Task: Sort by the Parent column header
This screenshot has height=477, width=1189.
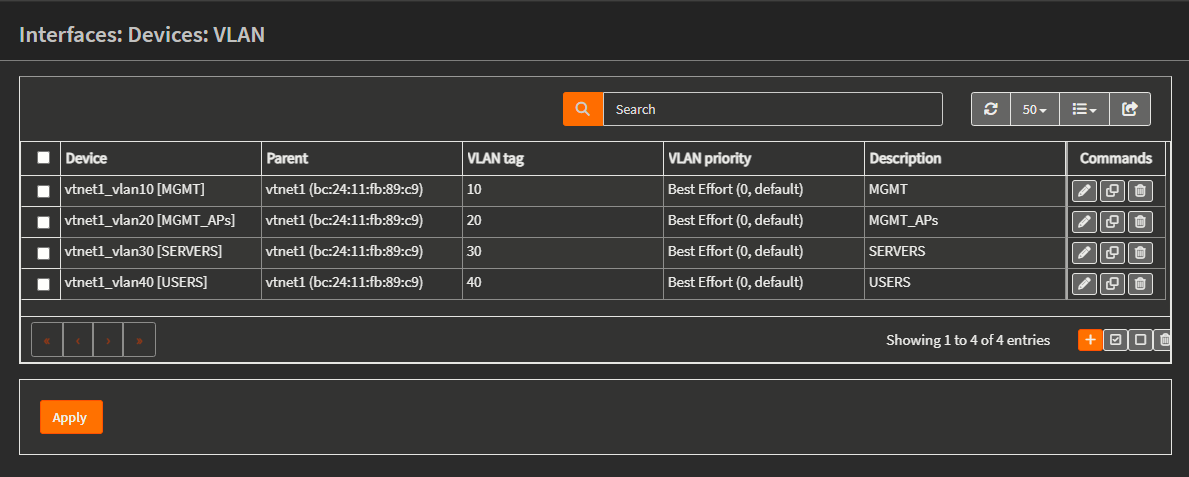Action: pos(362,158)
